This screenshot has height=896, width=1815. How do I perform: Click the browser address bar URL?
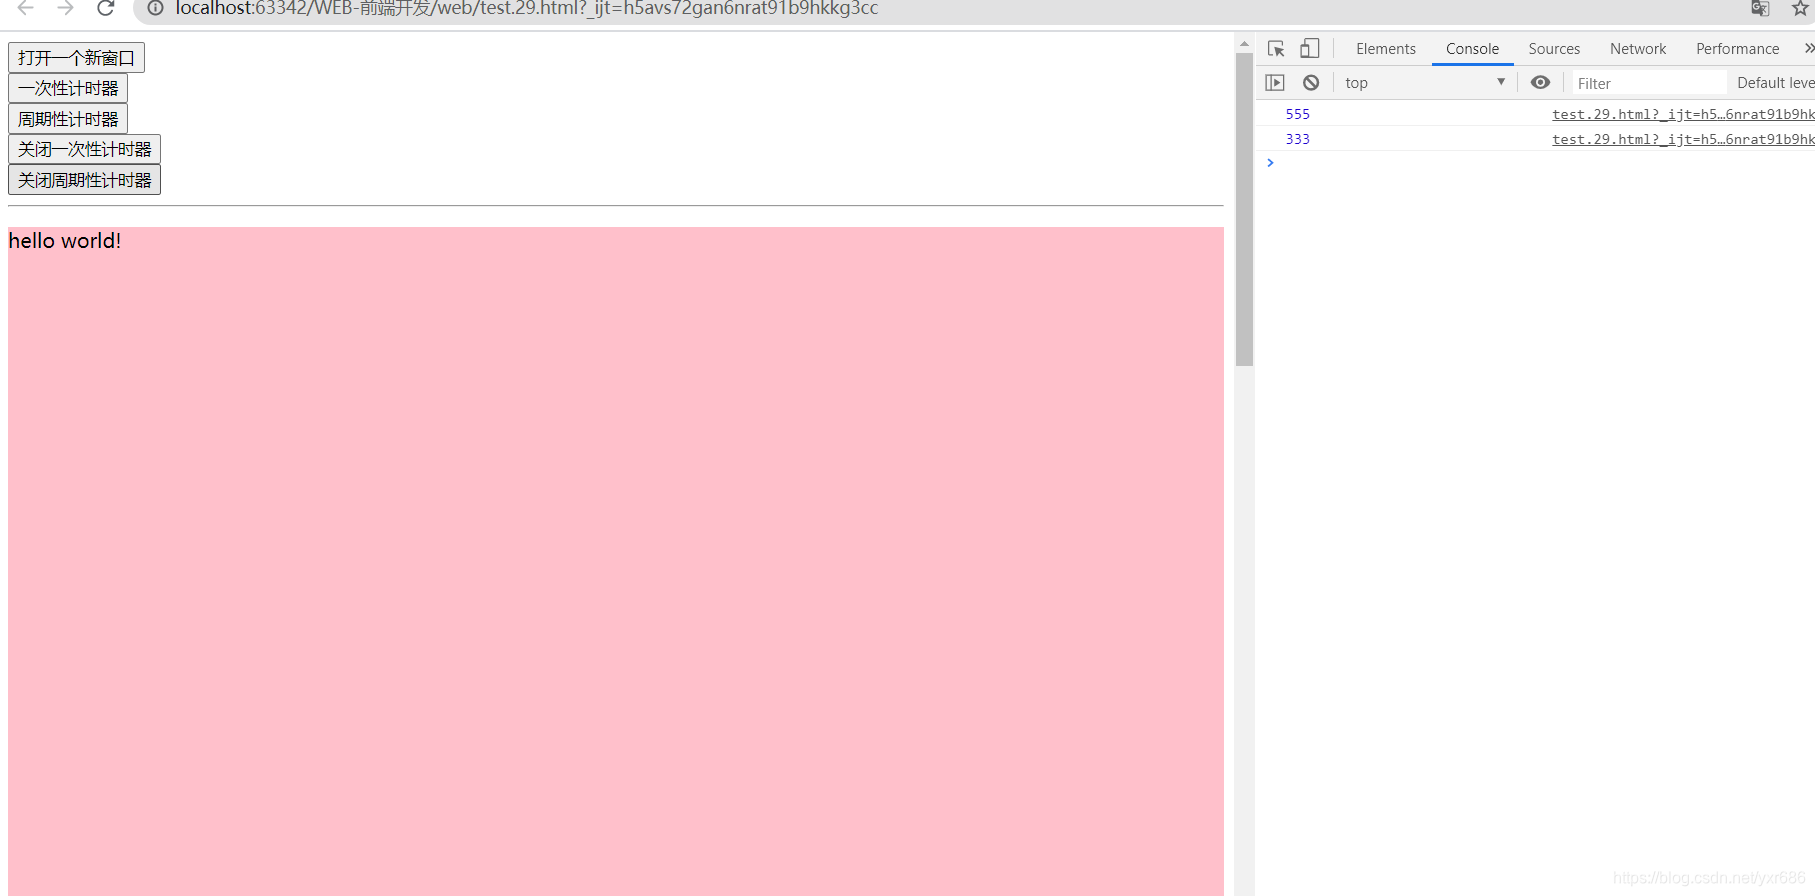pyautogui.click(x=527, y=8)
